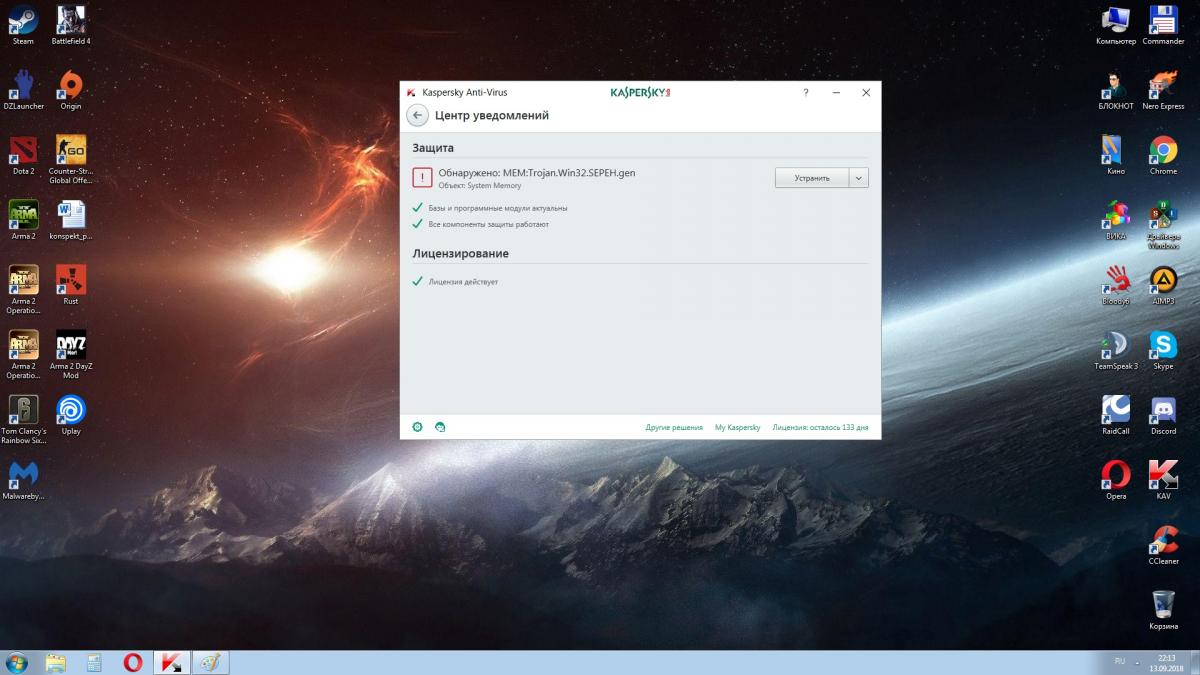Click Лицензия: осталось 133 дня link

820,427
